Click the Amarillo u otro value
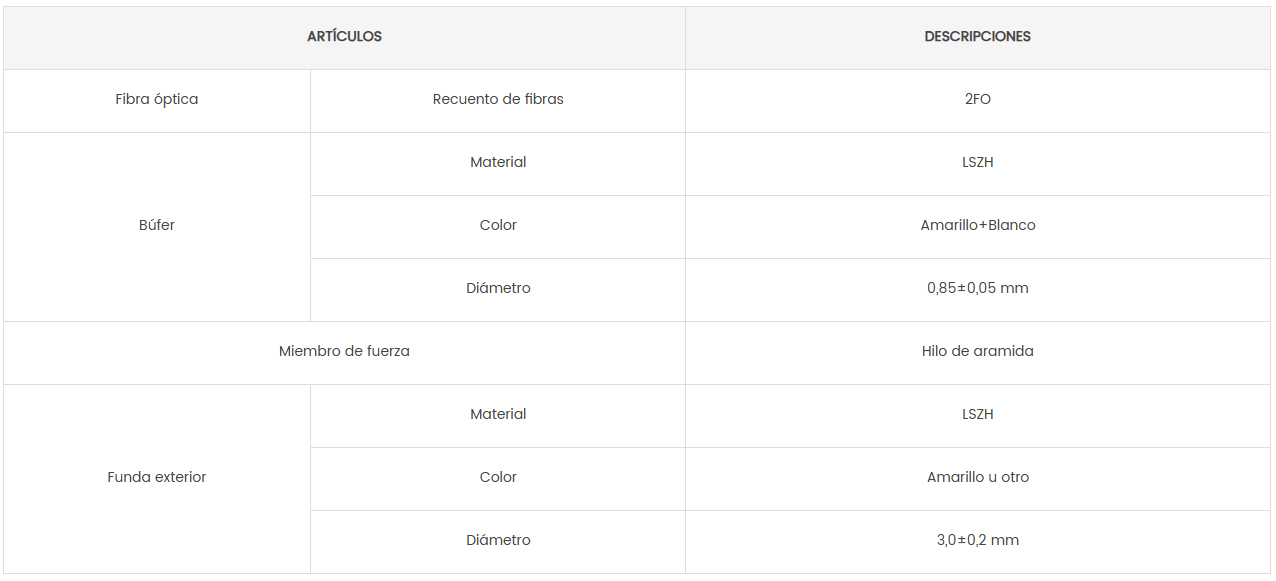1276x581 pixels. [x=978, y=478]
